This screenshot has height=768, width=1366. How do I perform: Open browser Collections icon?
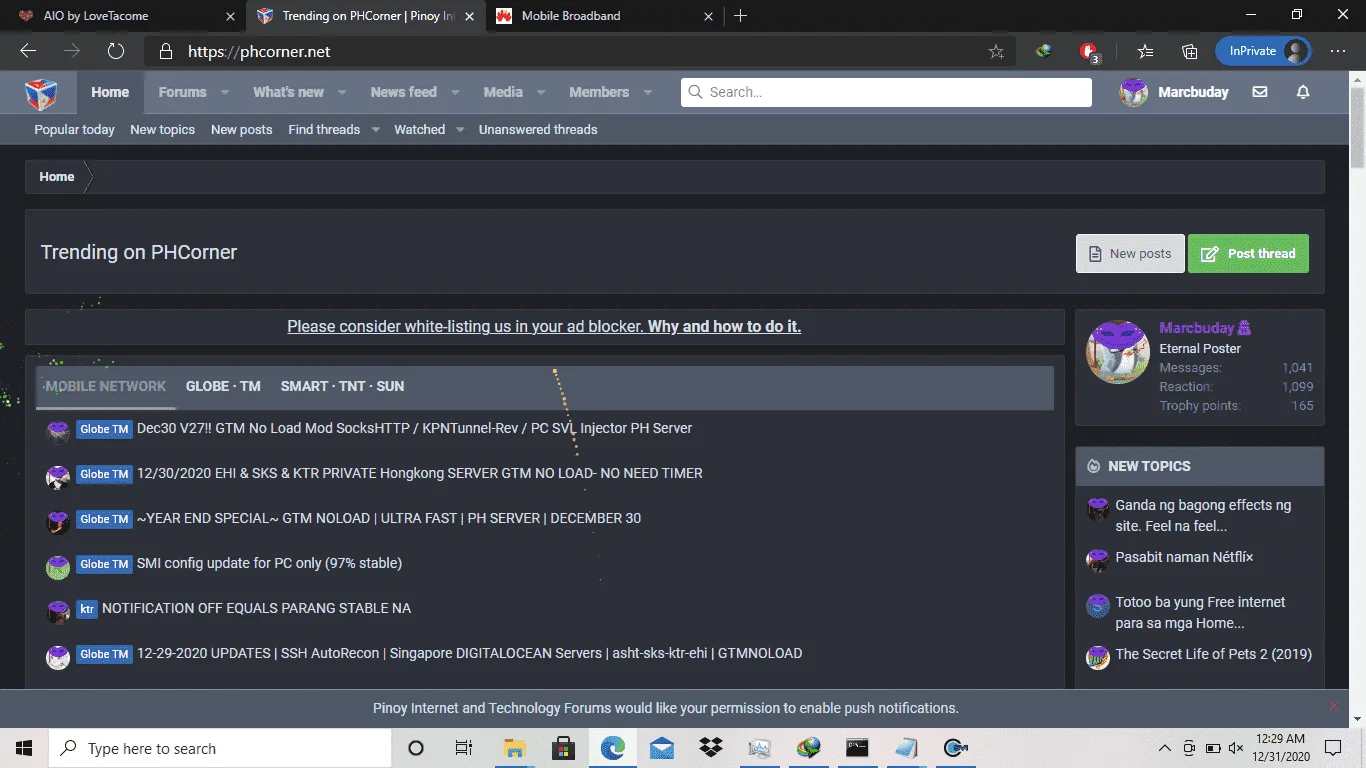pos(1190,51)
